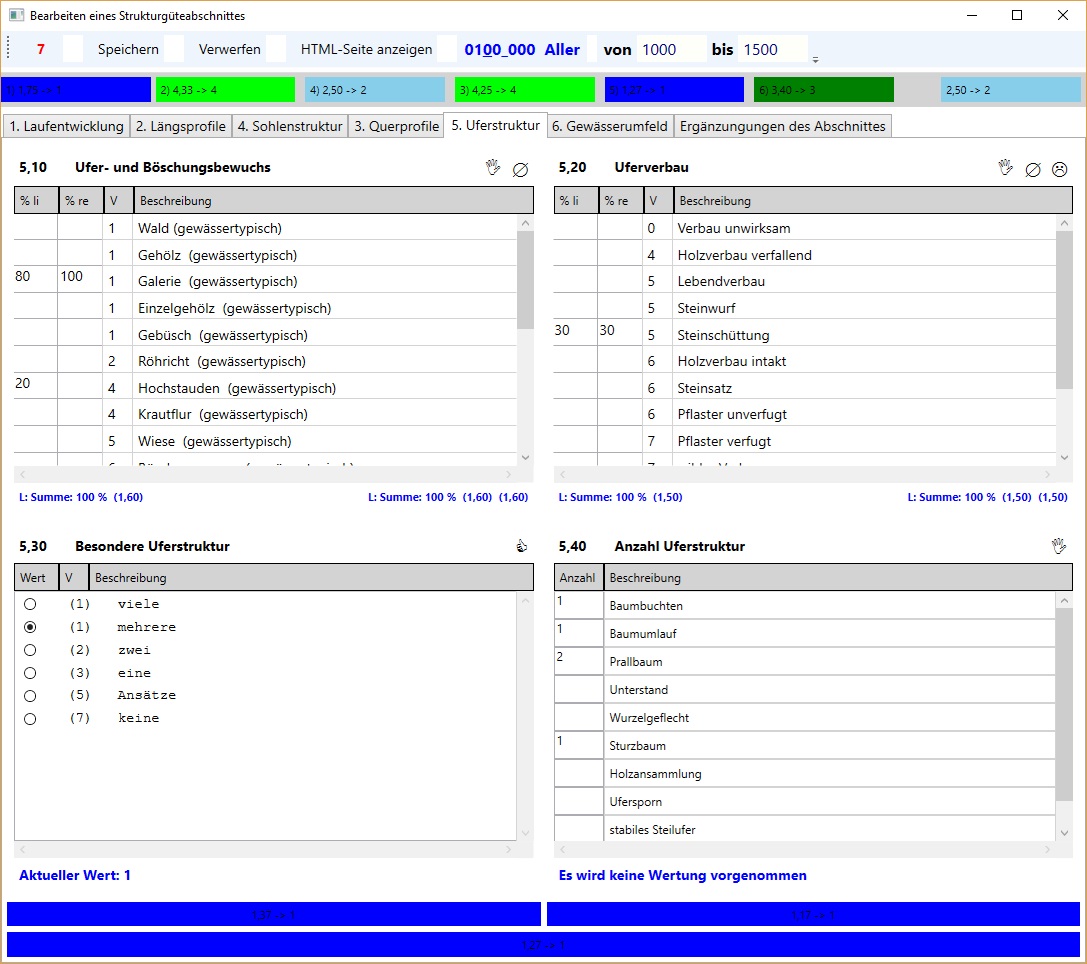This screenshot has width=1087, height=964.
Task: Click the empty-set icon in Uferverbau header
Action: tap(1033, 169)
